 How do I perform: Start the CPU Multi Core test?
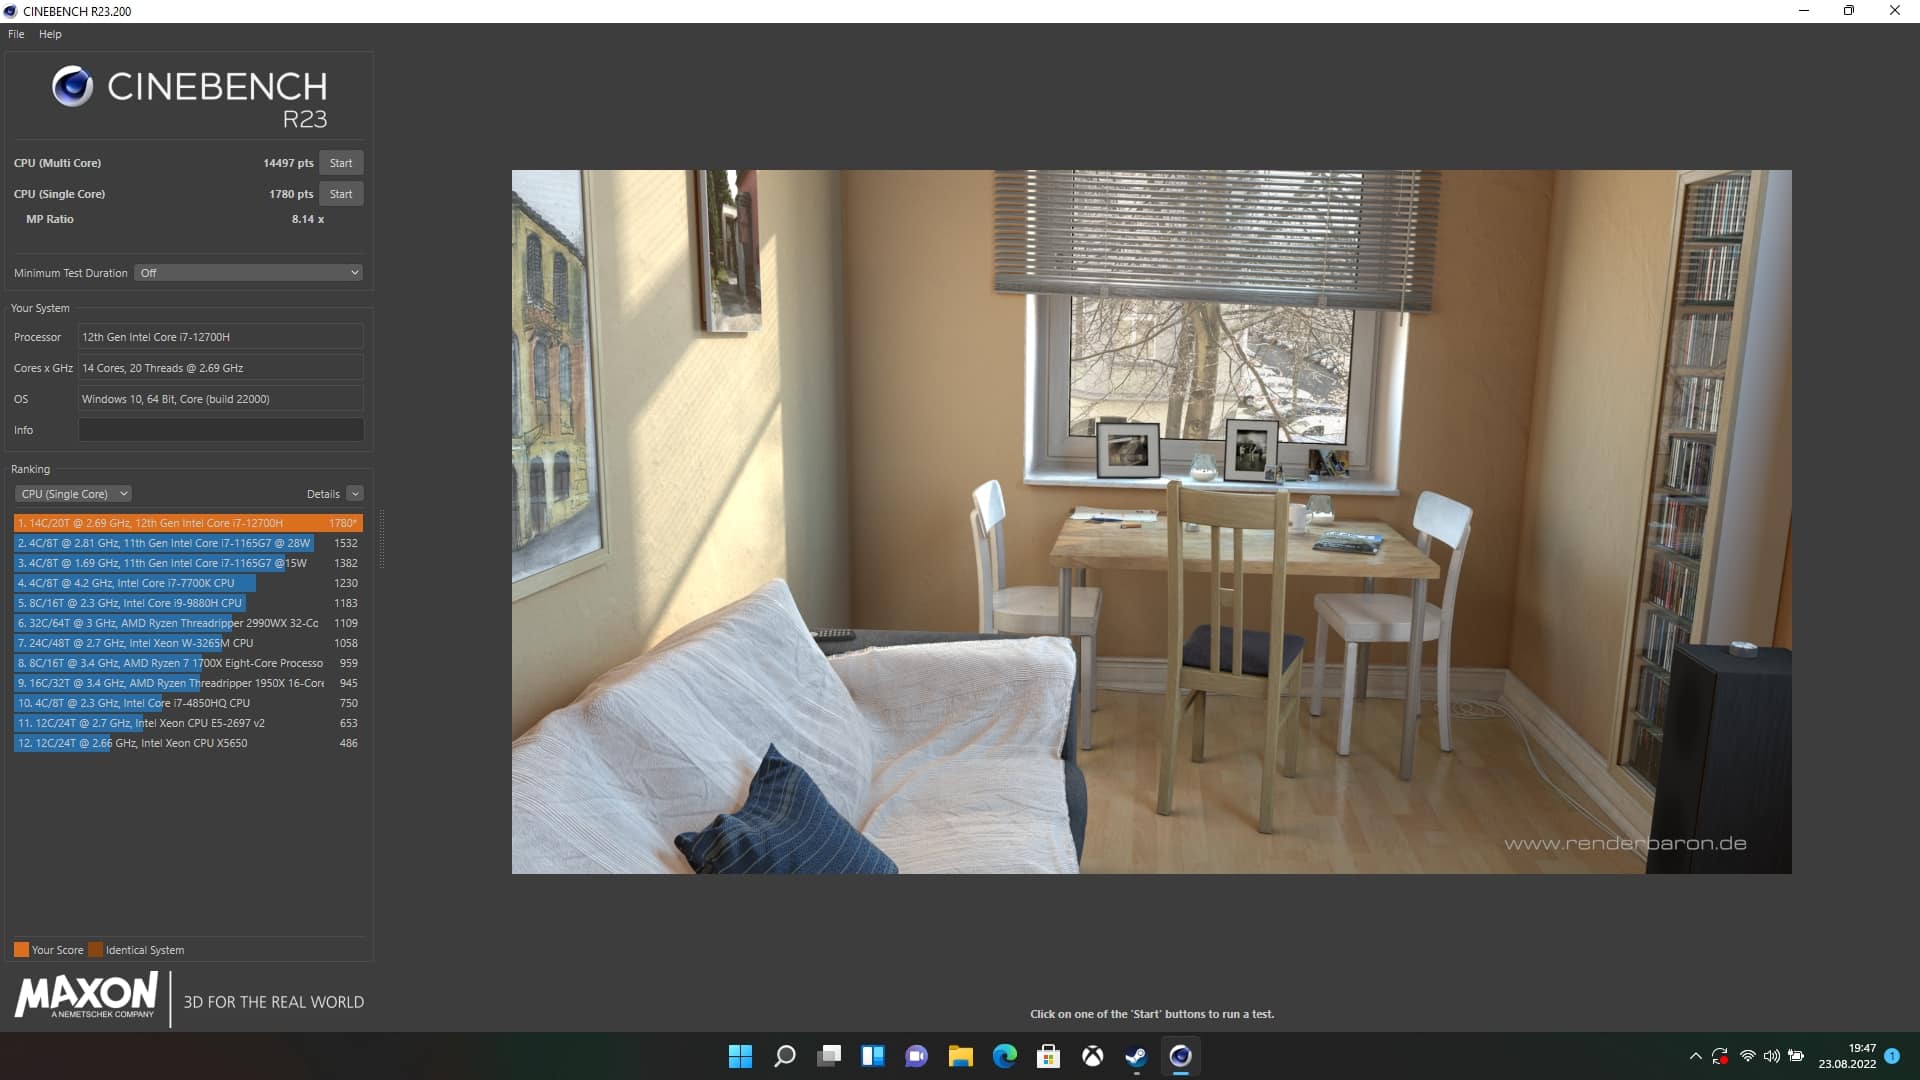point(341,163)
